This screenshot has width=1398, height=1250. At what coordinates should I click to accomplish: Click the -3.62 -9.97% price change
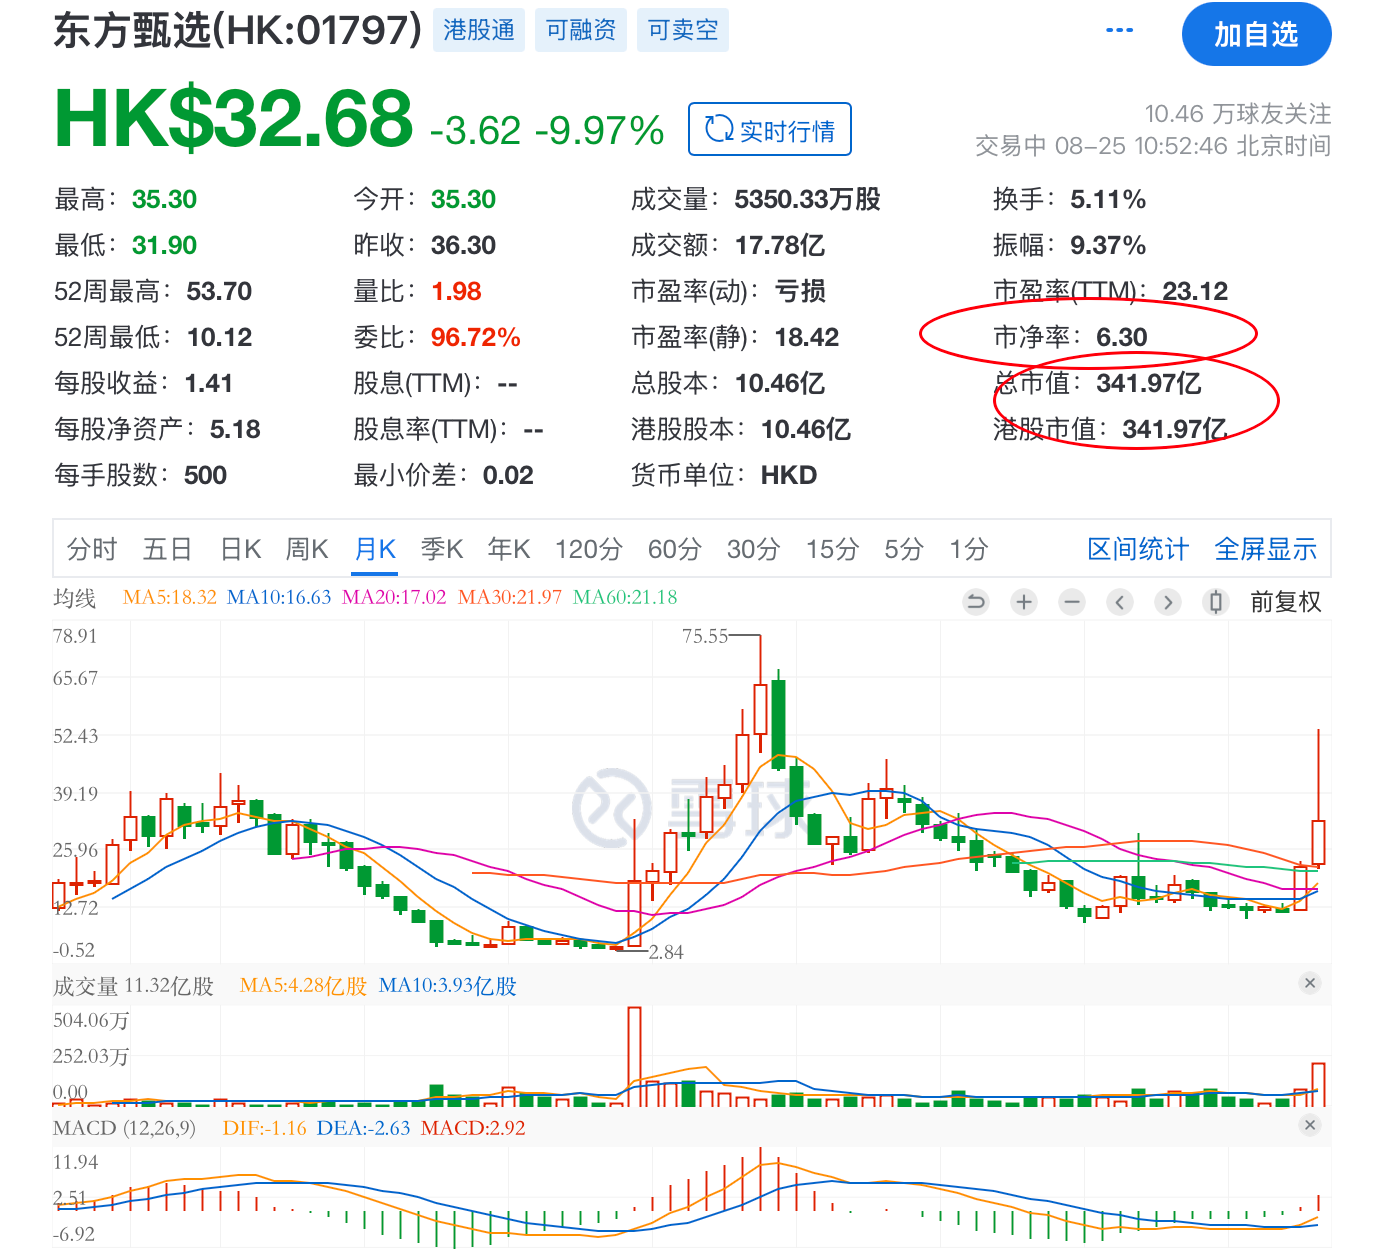tap(547, 130)
